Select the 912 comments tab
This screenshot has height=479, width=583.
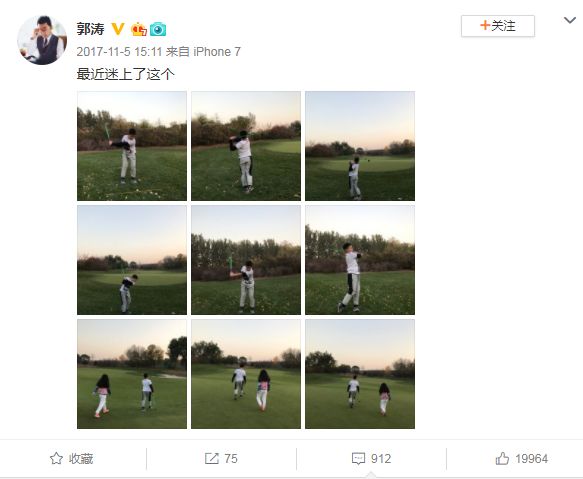coord(371,459)
